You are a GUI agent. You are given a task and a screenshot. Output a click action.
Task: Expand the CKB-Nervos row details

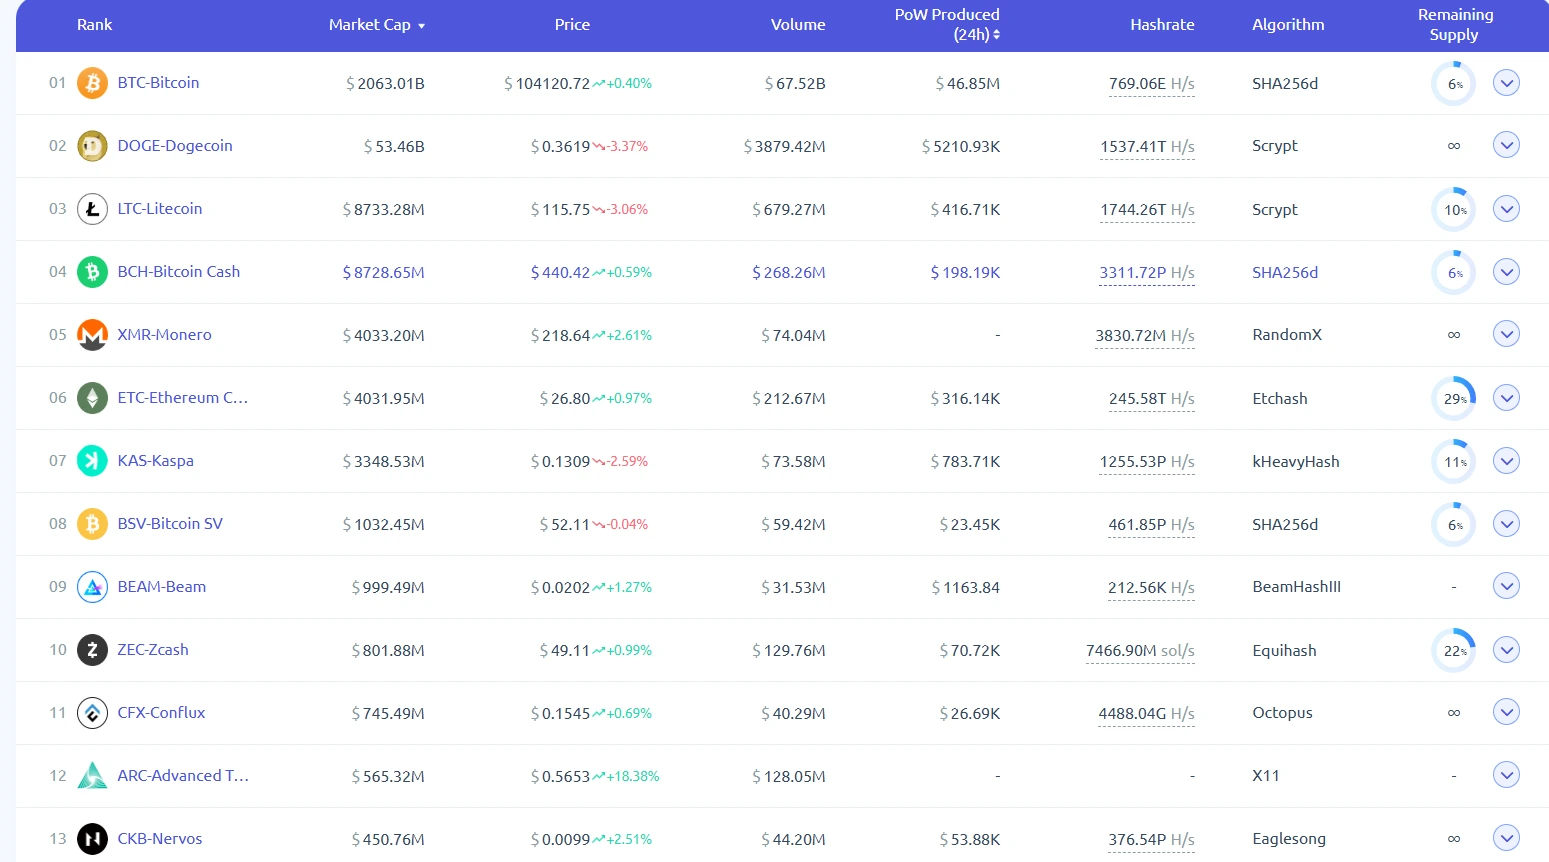click(x=1506, y=839)
